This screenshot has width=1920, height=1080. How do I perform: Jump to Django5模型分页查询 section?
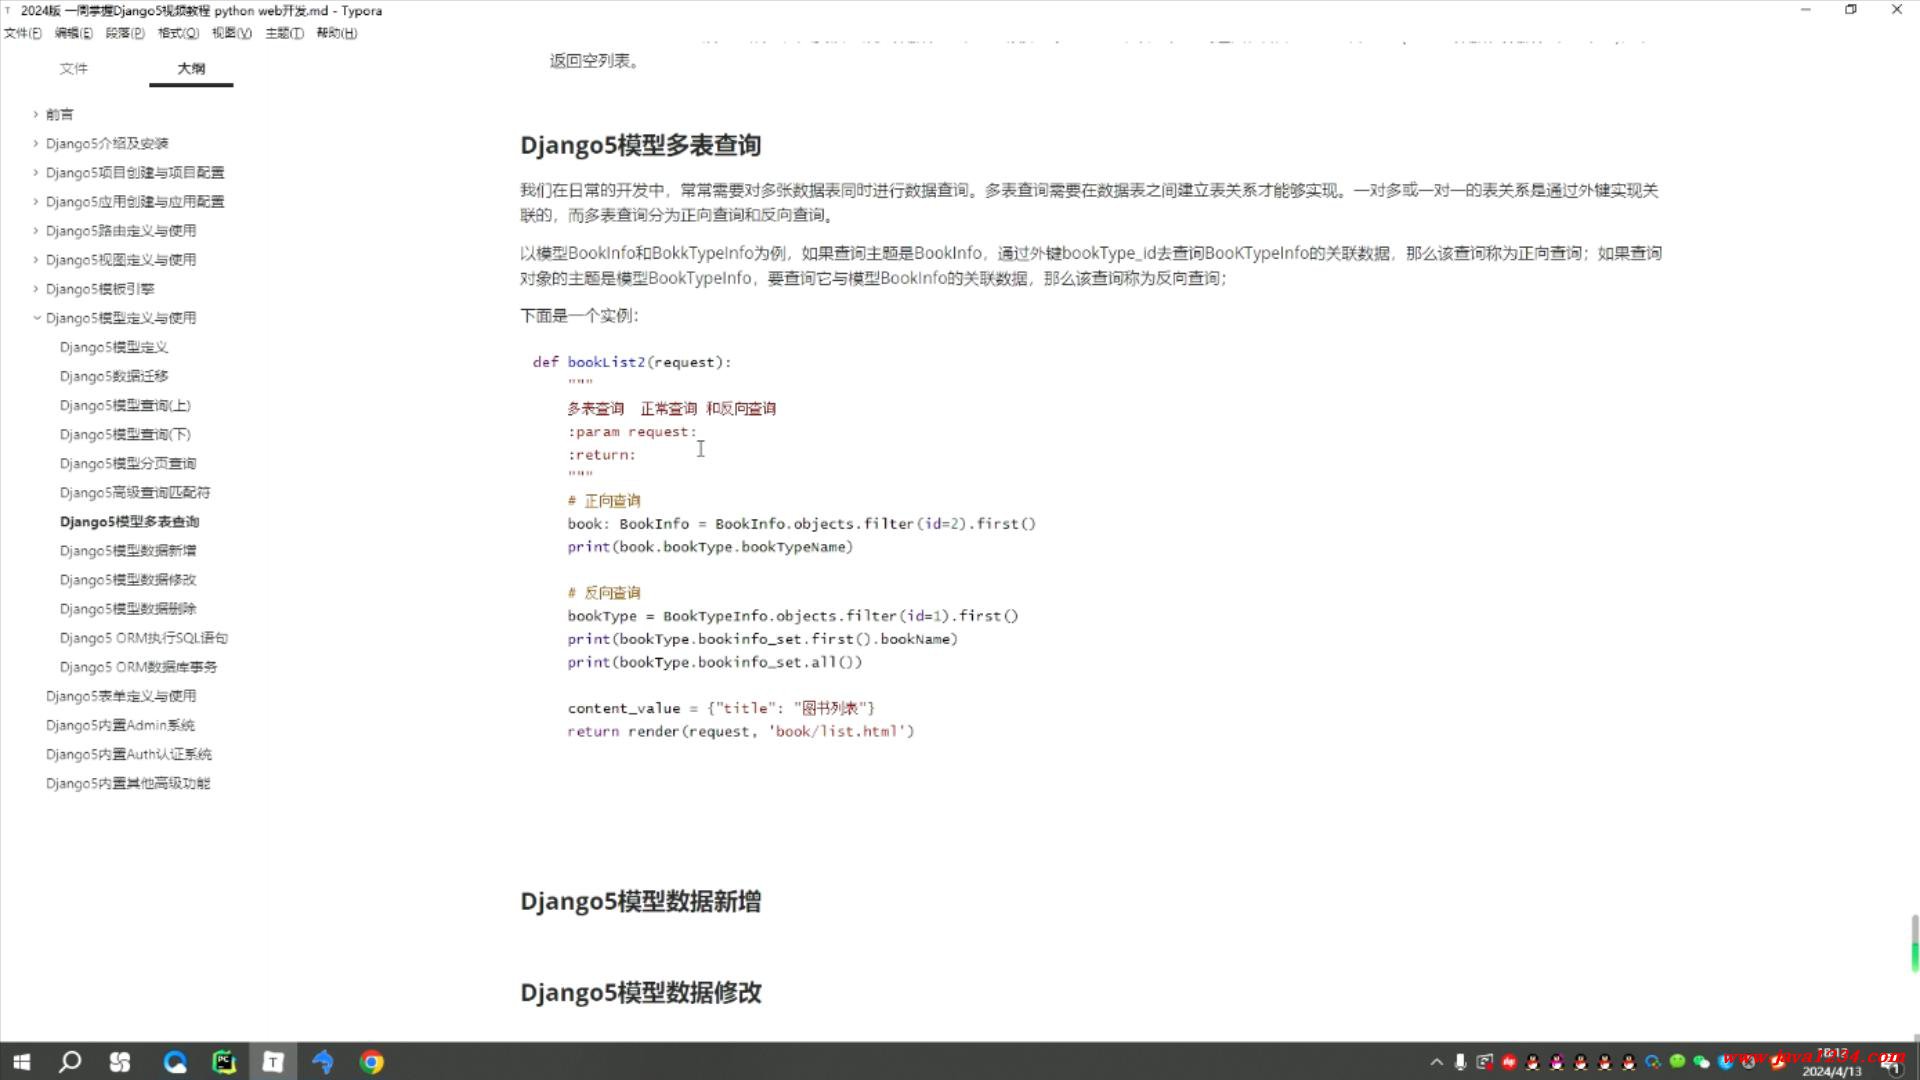coord(128,463)
